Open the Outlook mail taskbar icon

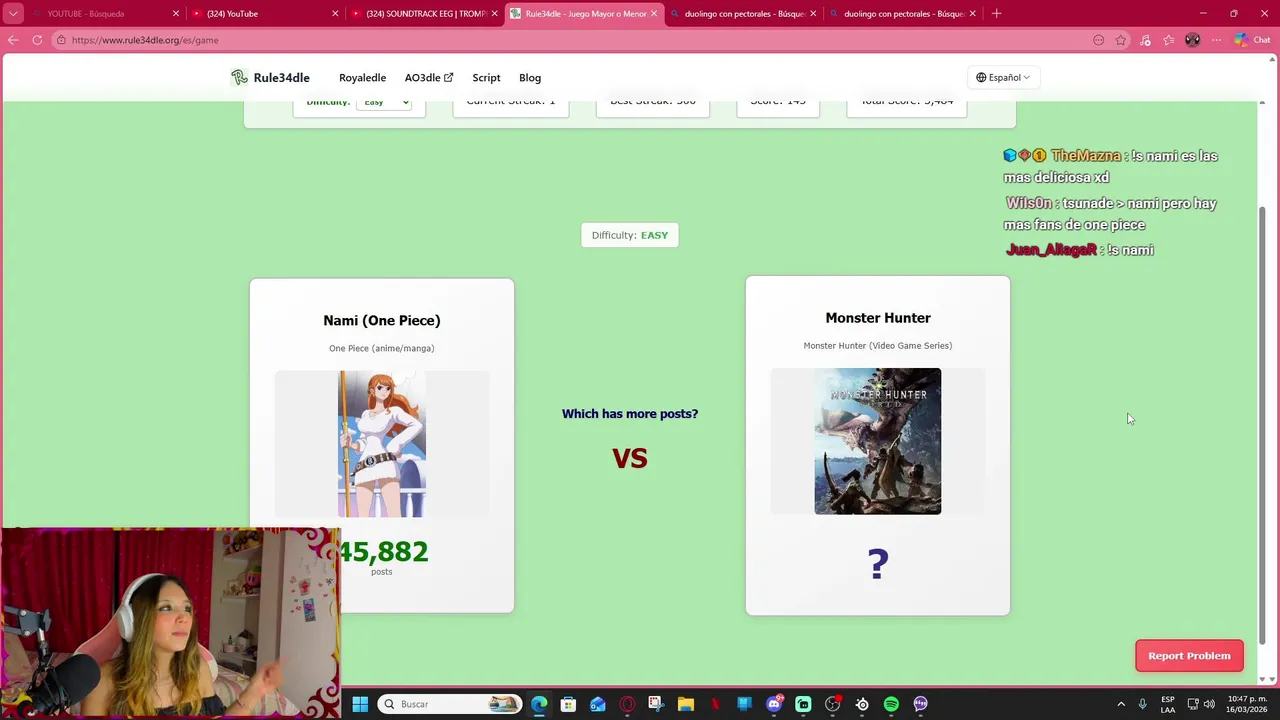(598, 704)
